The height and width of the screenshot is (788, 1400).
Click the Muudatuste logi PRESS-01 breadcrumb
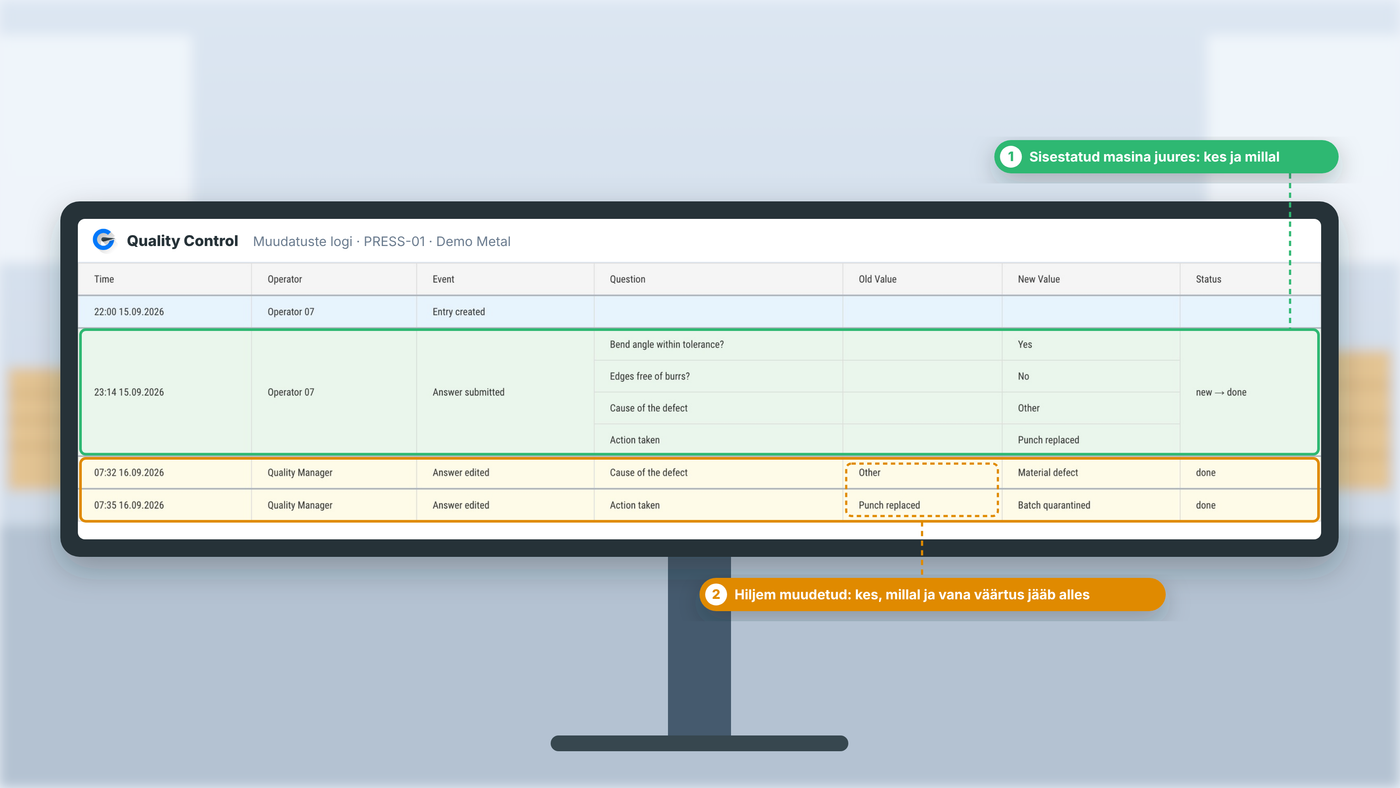[x=382, y=241]
